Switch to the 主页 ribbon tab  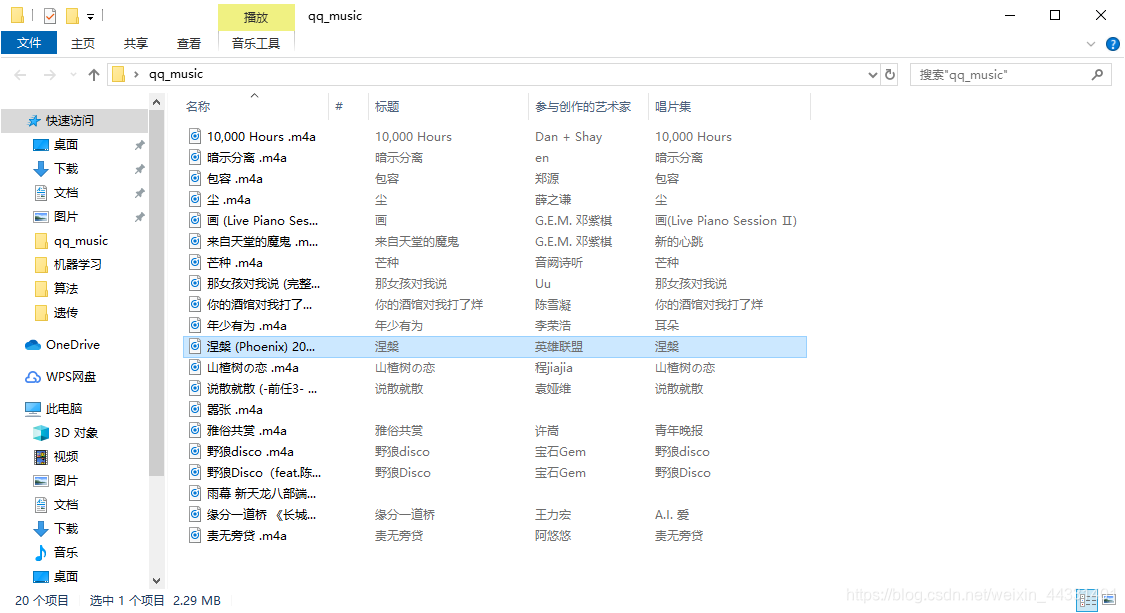[x=83, y=43]
